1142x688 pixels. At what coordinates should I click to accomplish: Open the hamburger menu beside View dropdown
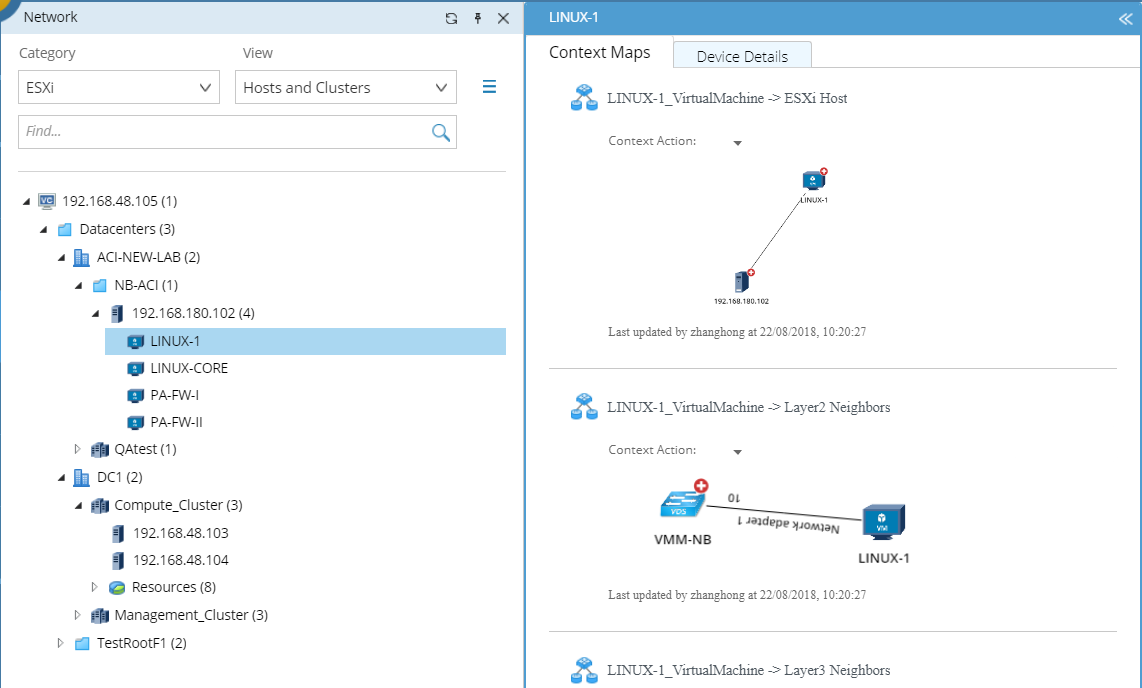pos(489,87)
